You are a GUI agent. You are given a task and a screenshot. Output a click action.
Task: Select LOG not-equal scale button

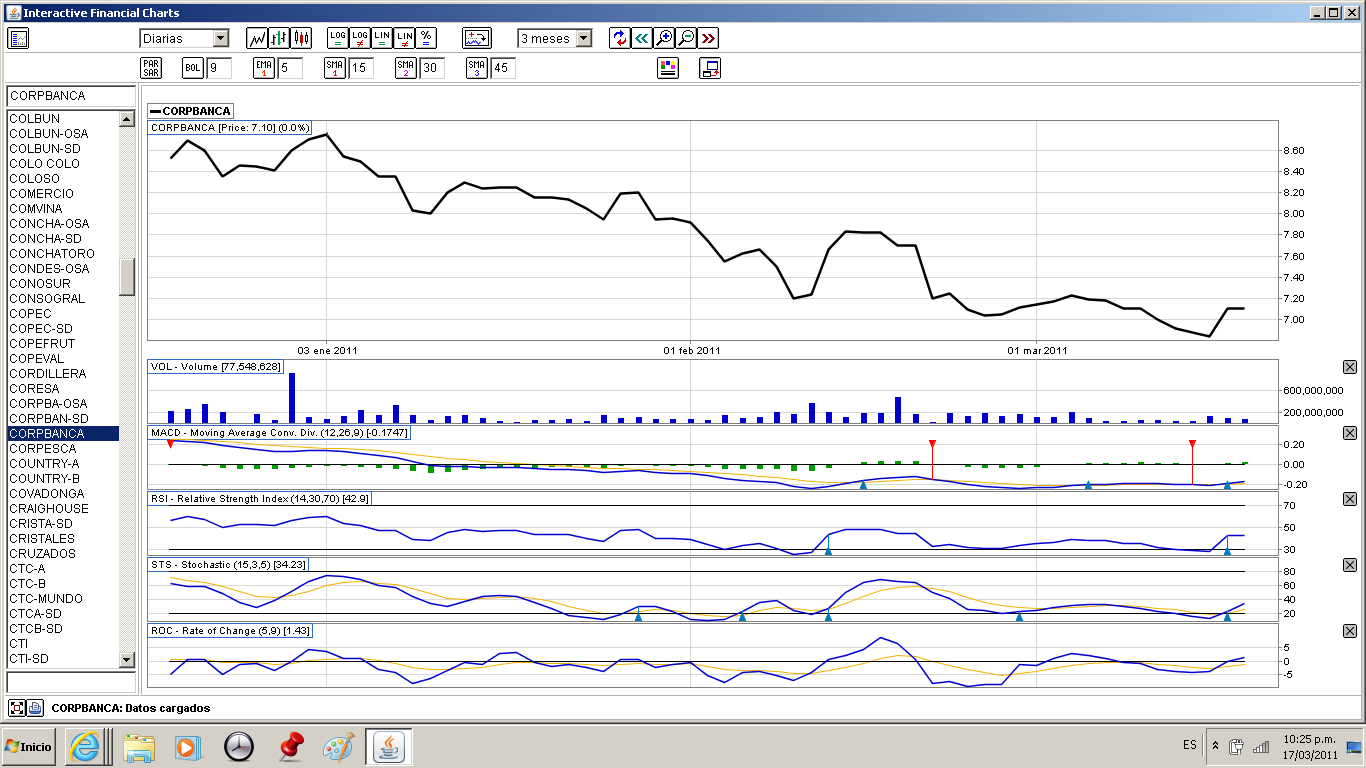point(360,38)
